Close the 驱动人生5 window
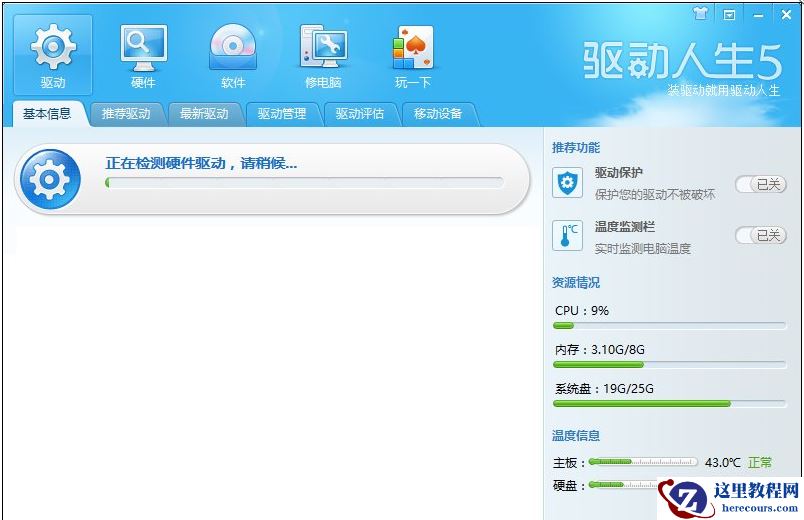 pos(786,15)
